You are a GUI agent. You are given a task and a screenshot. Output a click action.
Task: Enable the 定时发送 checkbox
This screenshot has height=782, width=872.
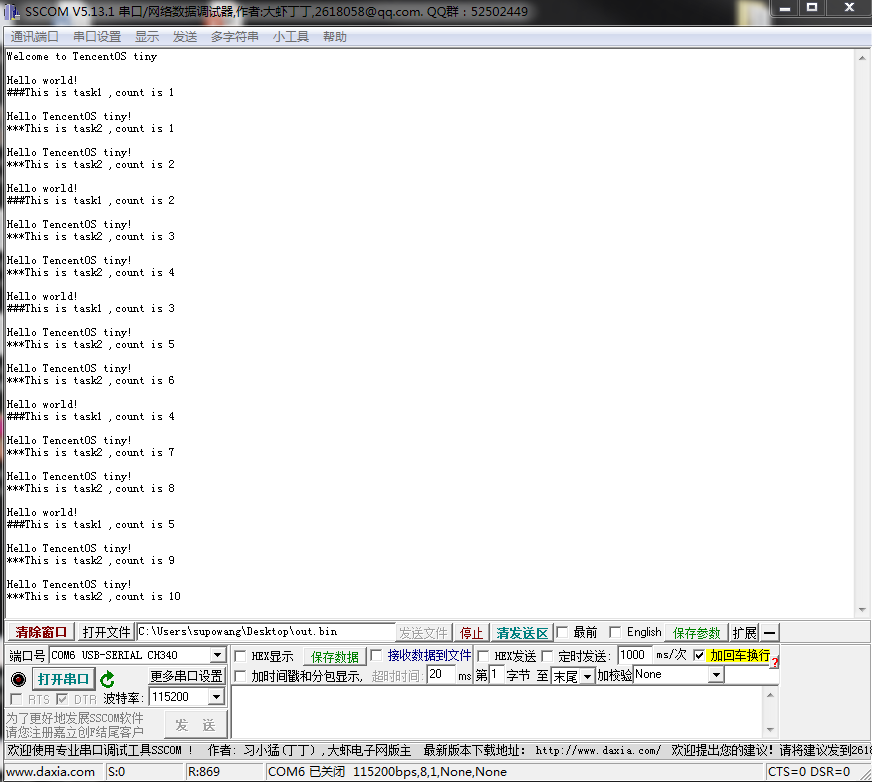point(547,656)
